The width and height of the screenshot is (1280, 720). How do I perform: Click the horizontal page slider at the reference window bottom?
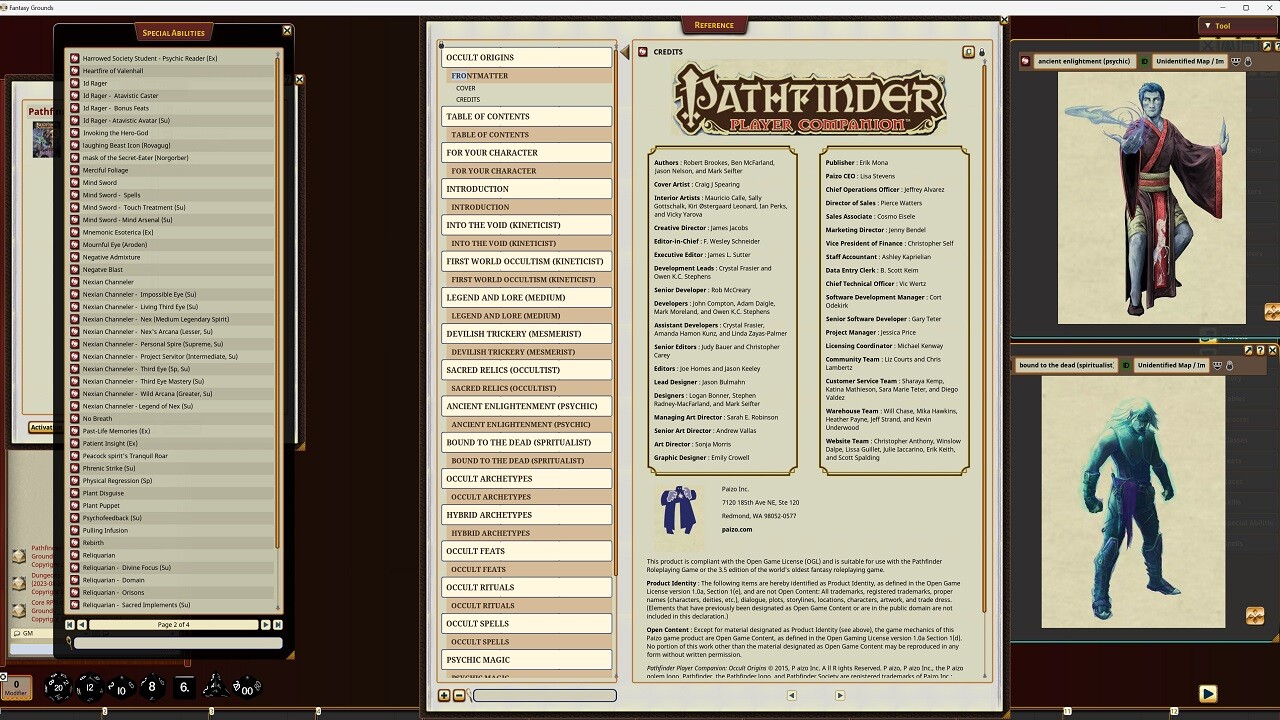coord(545,695)
